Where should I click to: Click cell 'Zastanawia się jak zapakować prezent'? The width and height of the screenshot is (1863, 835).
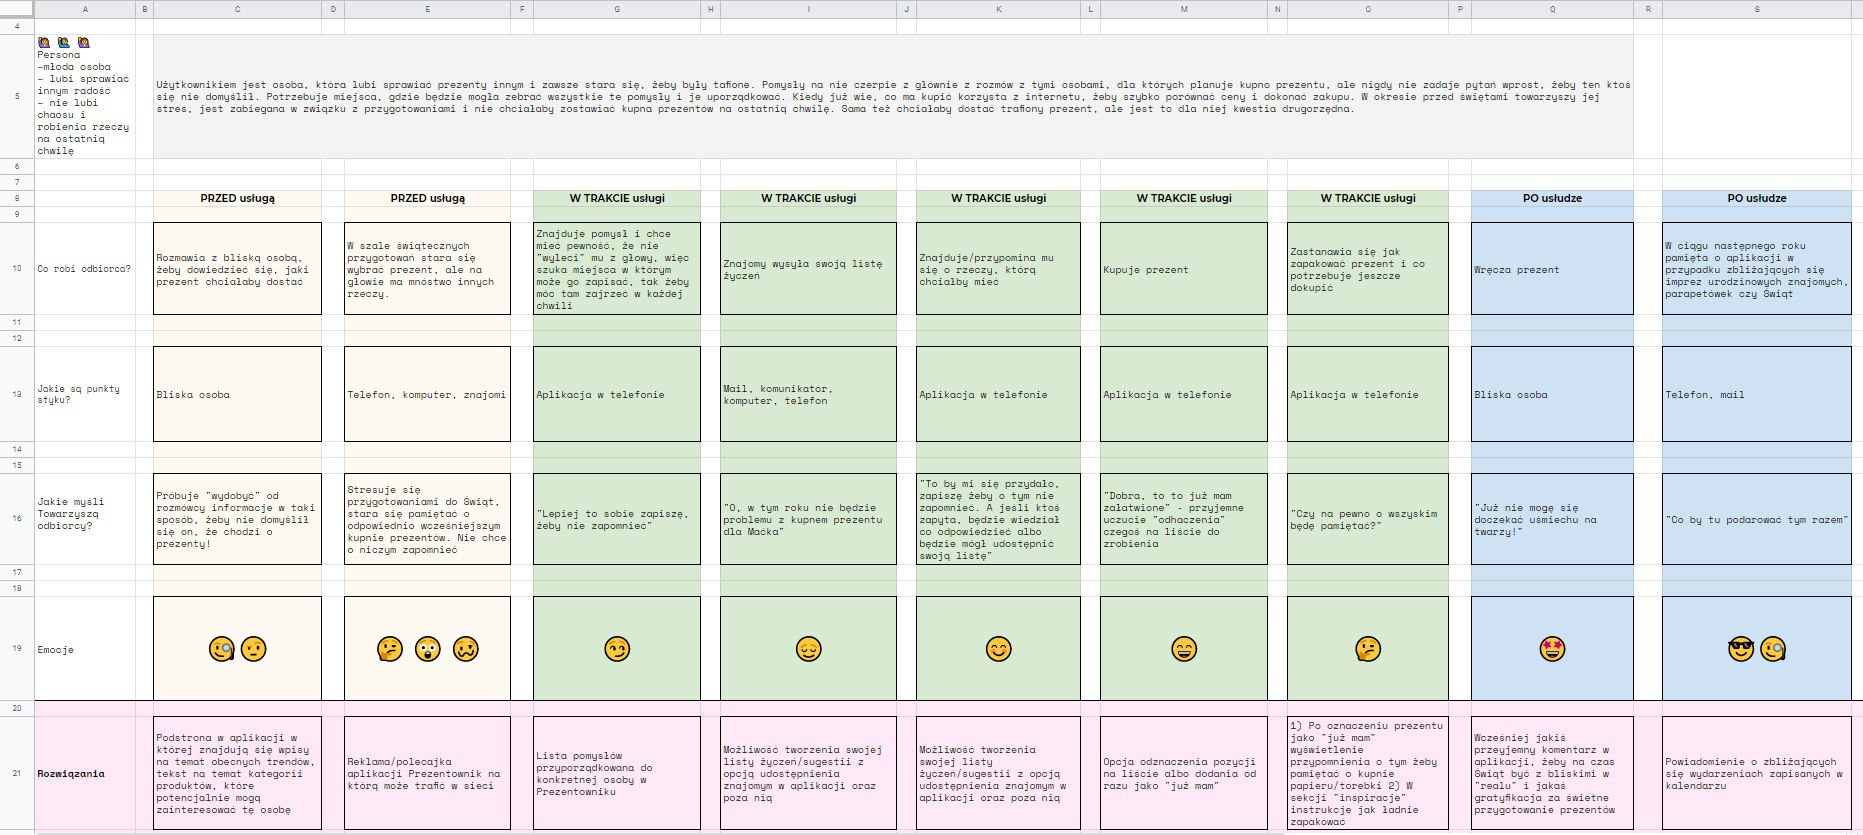pos(1368,269)
